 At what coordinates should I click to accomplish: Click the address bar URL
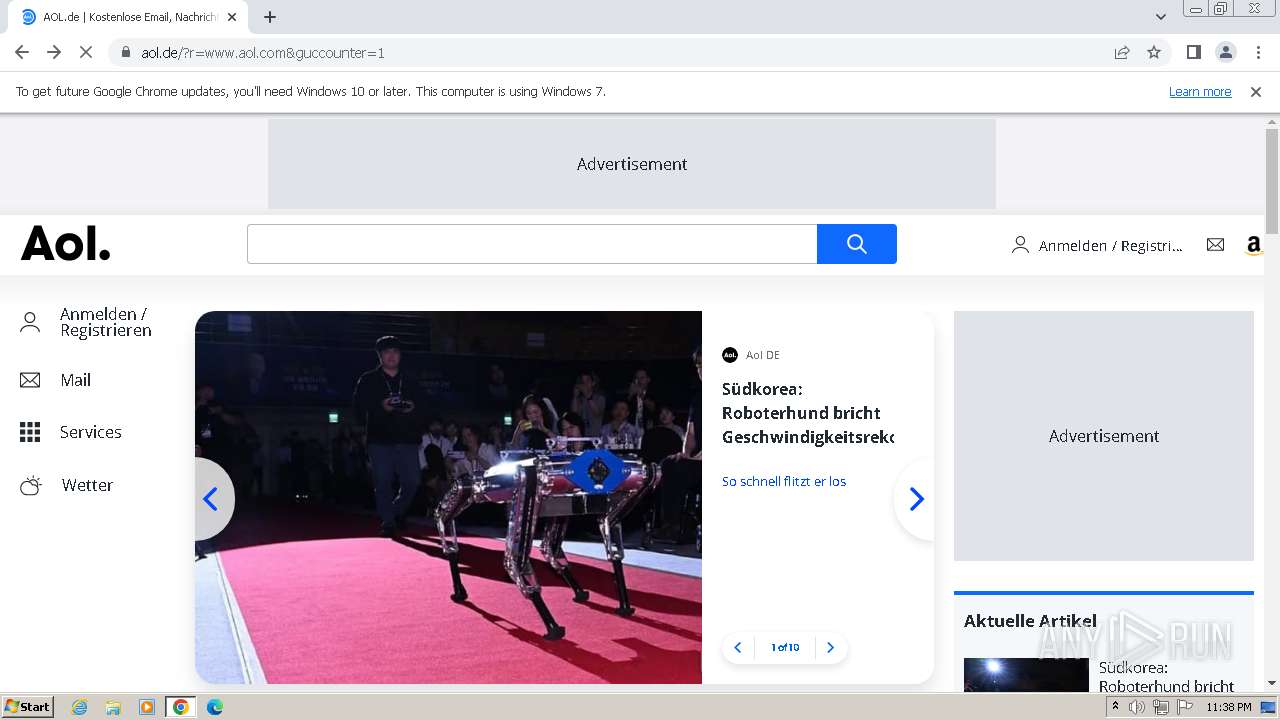(263, 53)
